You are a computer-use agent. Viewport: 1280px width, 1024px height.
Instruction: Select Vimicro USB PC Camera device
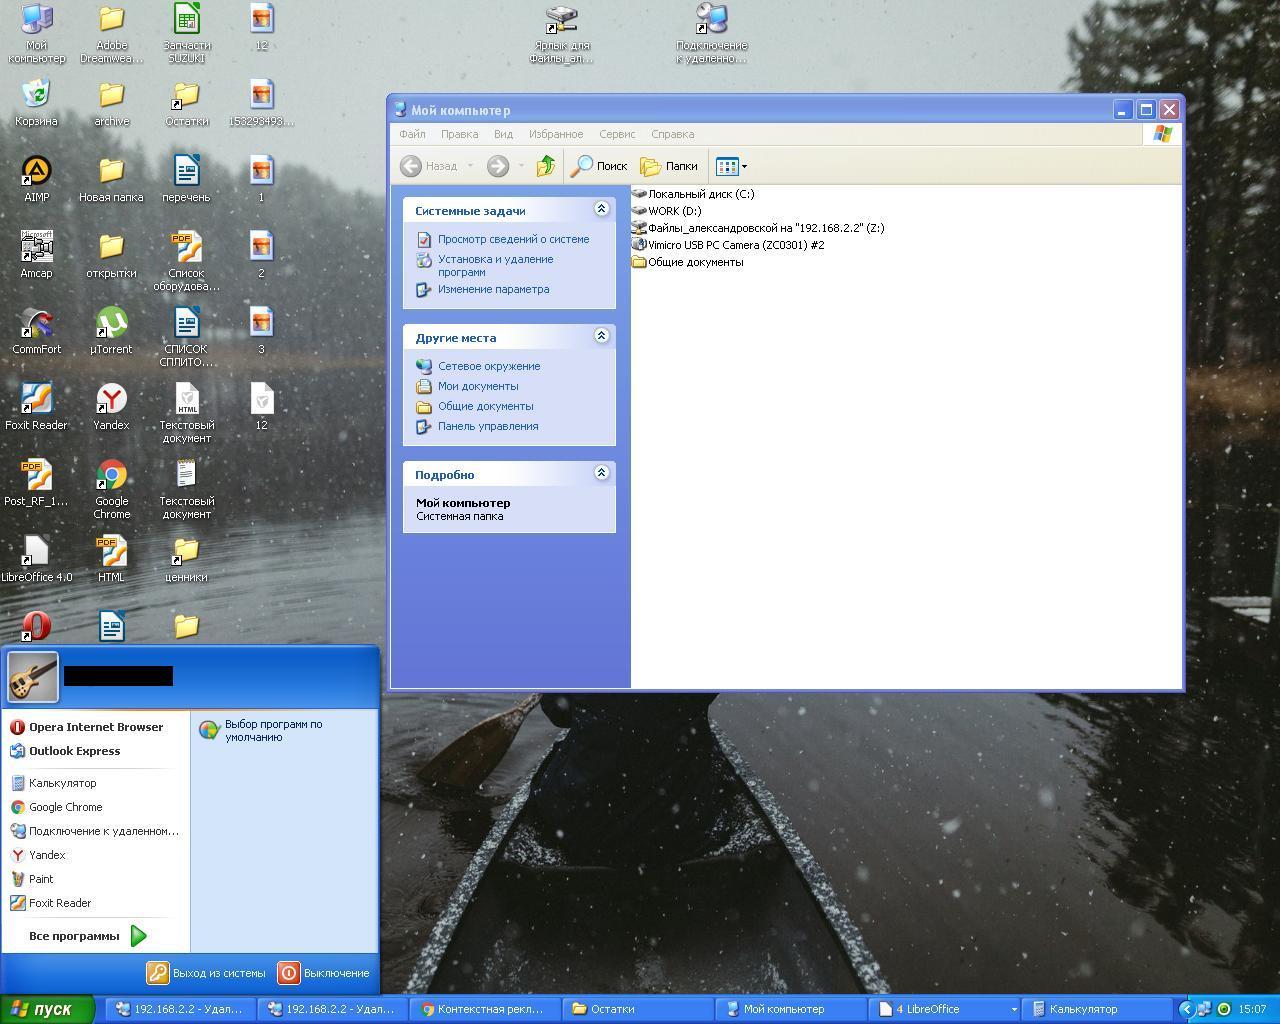[735, 245]
